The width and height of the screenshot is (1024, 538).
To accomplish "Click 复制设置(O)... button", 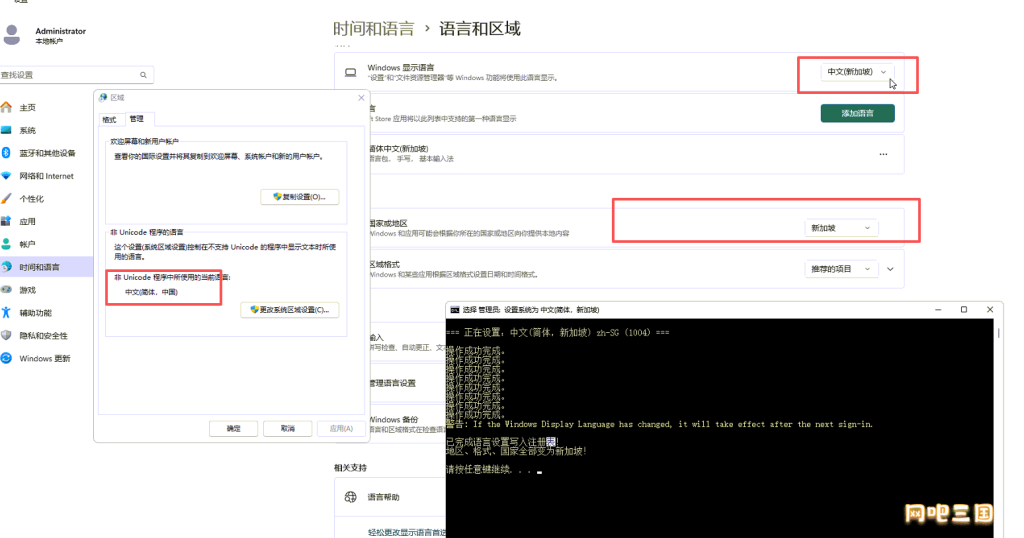I will [x=300, y=197].
